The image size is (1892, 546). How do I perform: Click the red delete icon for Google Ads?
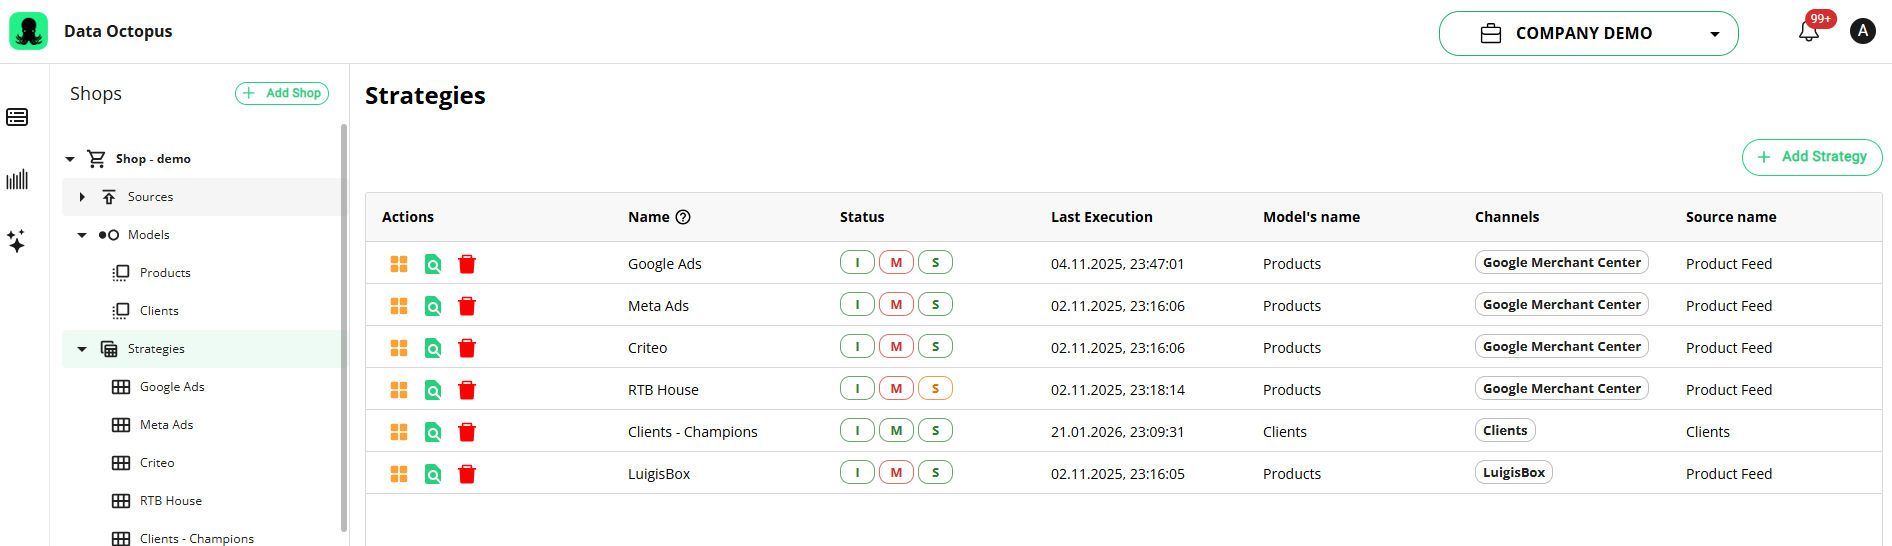467,264
